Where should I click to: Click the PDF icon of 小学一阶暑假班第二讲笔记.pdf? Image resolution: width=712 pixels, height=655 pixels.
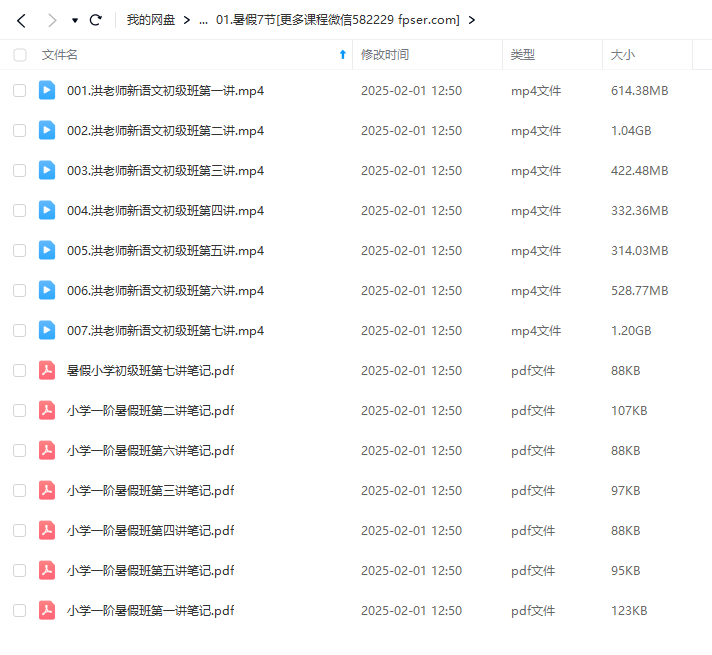[47, 410]
